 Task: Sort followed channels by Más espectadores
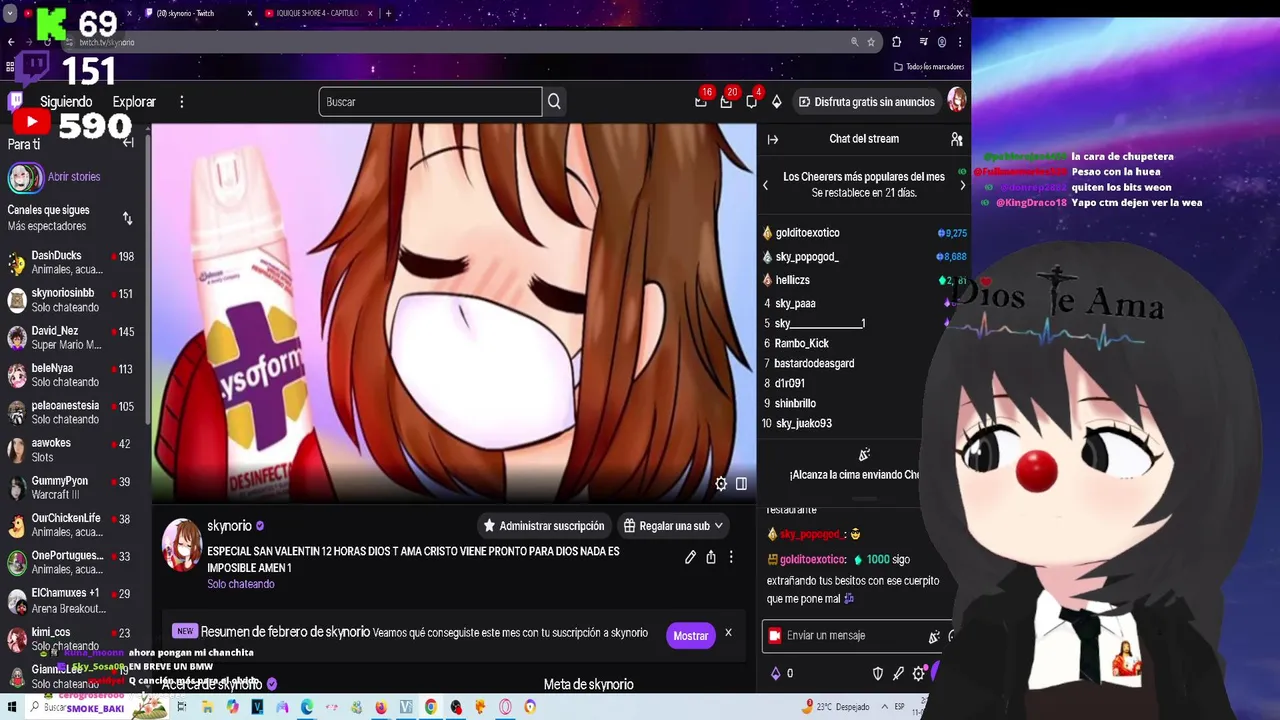(127, 218)
